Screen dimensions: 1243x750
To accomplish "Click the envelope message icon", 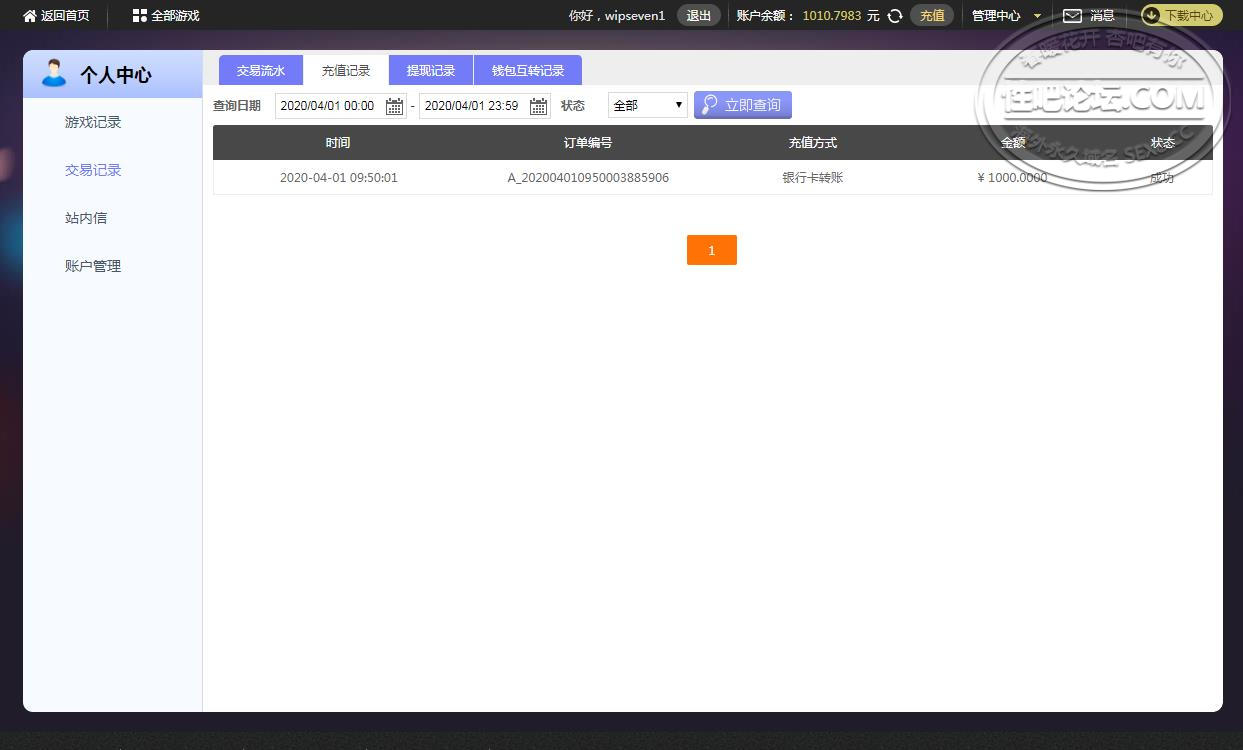I will pos(1072,16).
